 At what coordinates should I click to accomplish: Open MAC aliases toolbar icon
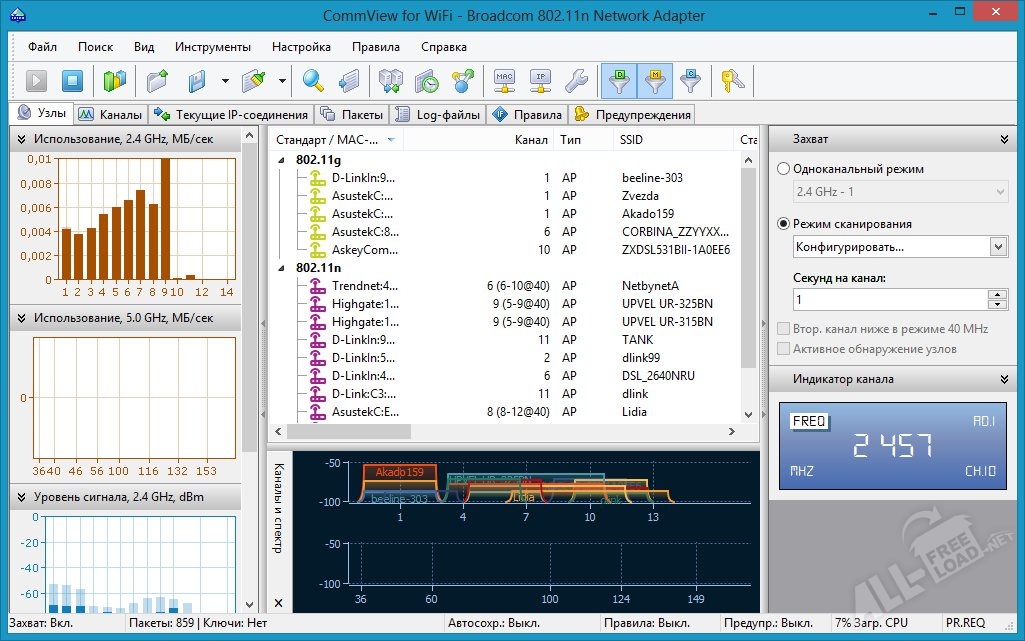pyautogui.click(x=504, y=81)
